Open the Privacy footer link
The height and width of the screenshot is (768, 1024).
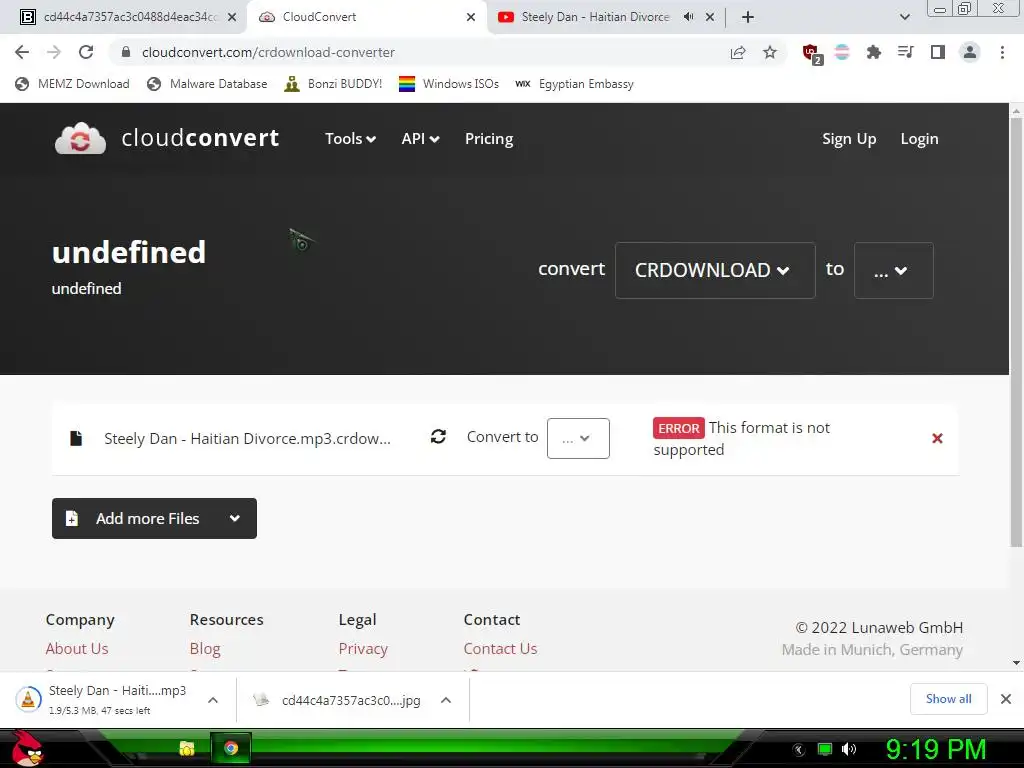tap(363, 648)
